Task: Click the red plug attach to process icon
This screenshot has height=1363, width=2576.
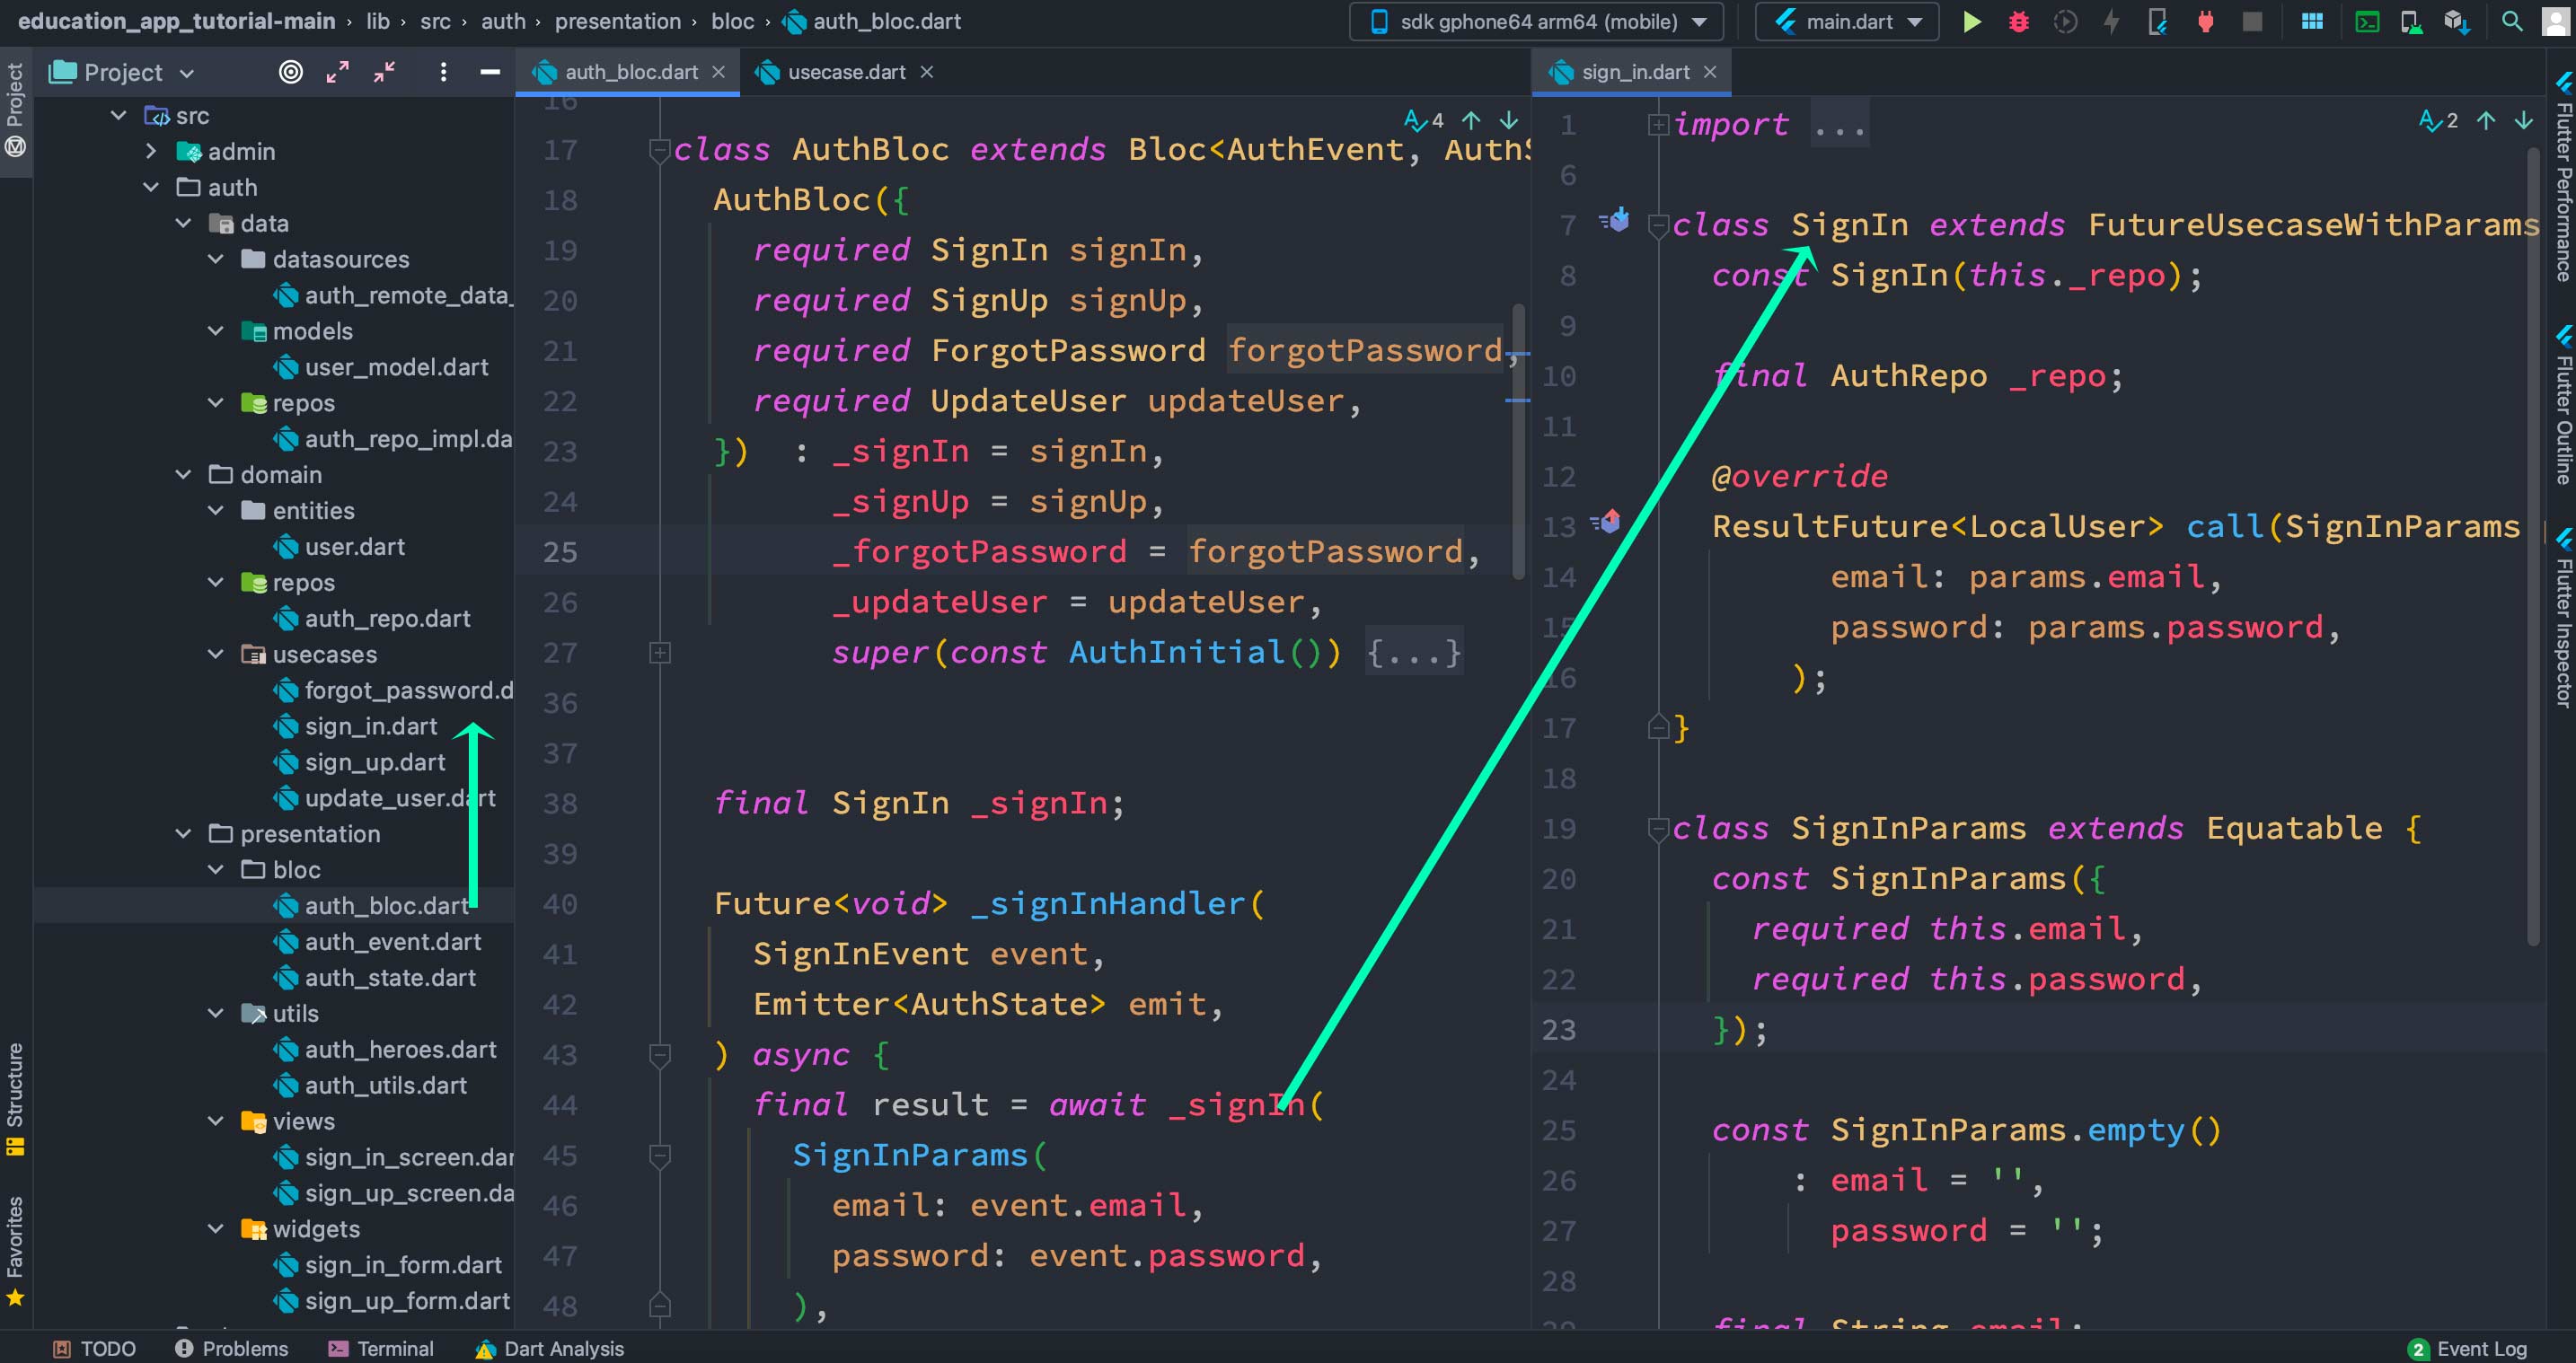Action: pos(2205,22)
